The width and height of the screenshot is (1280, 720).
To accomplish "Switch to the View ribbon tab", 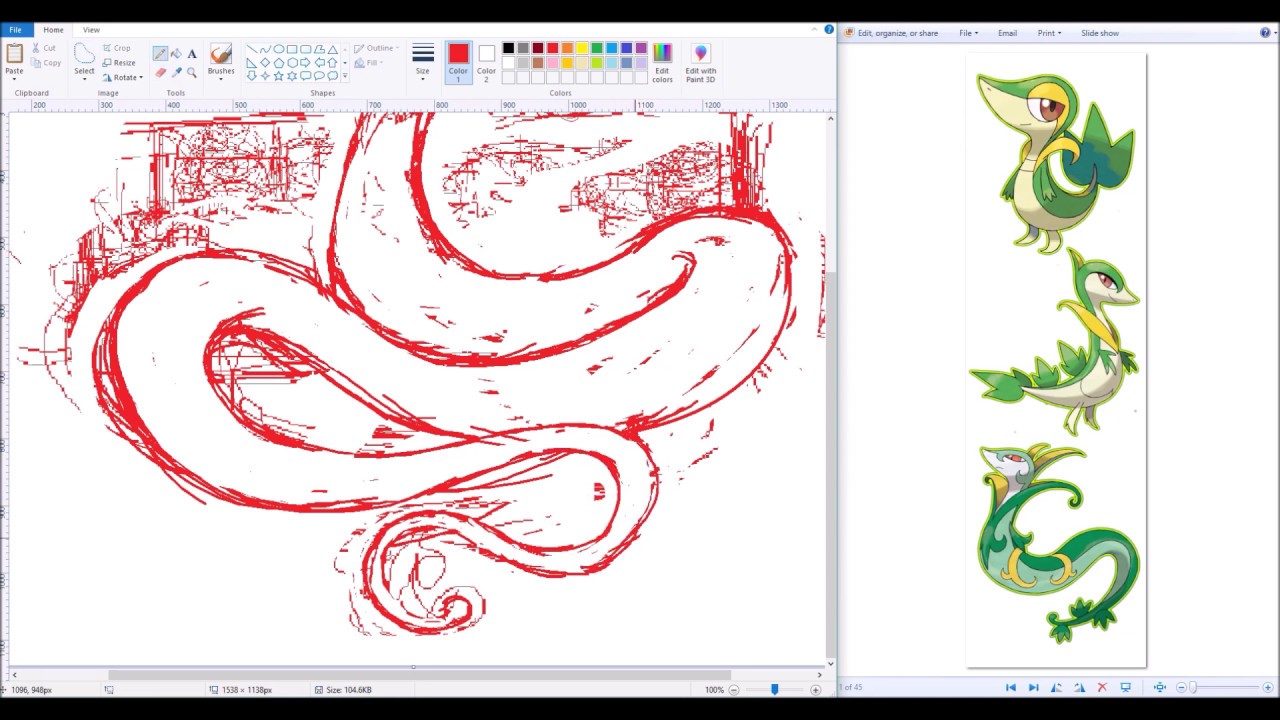I will tap(91, 30).
